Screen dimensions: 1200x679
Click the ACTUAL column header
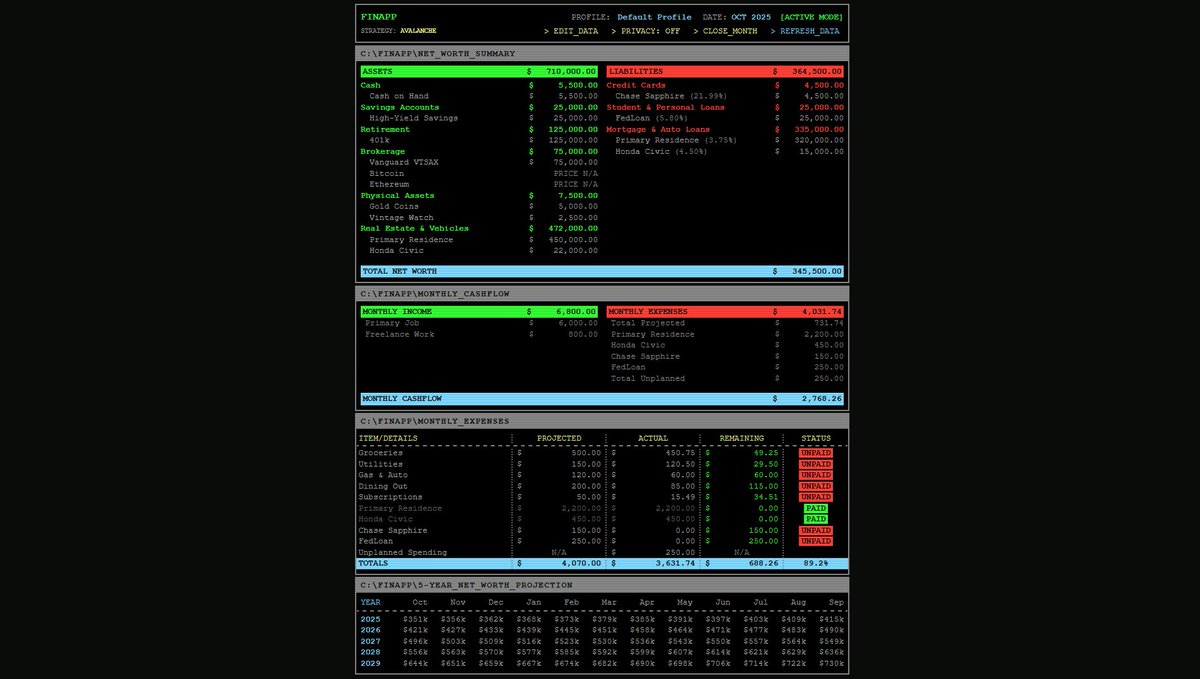pyautogui.click(x=653, y=438)
